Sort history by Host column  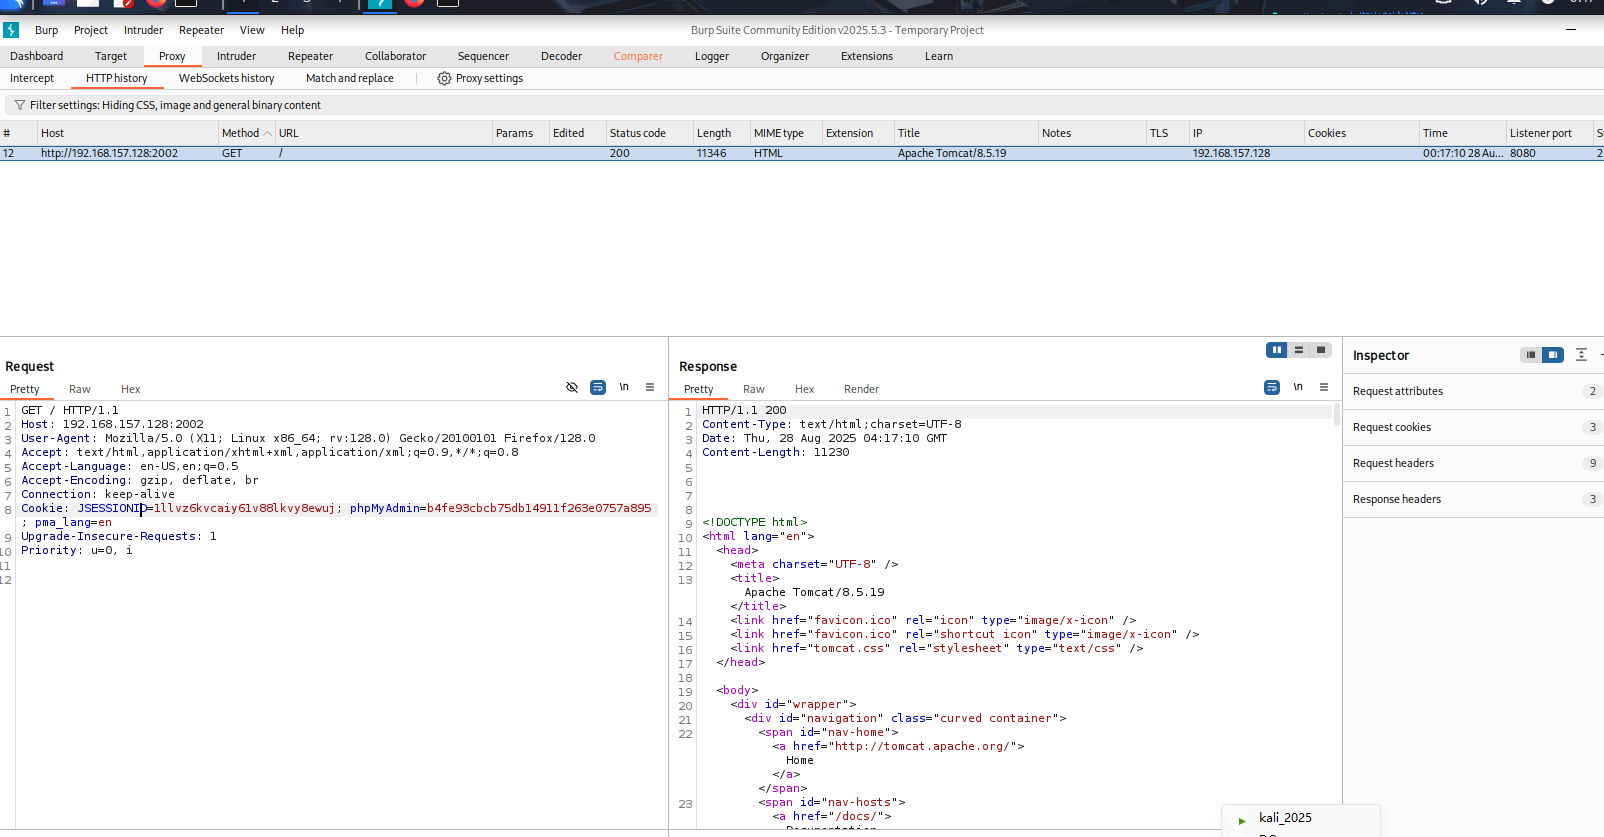click(x=128, y=133)
